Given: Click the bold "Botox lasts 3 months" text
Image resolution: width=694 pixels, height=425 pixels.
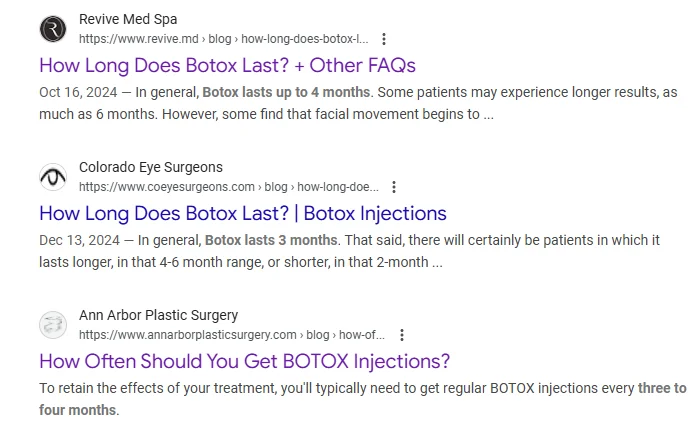Looking at the screenshot, I should coord(271,240).
